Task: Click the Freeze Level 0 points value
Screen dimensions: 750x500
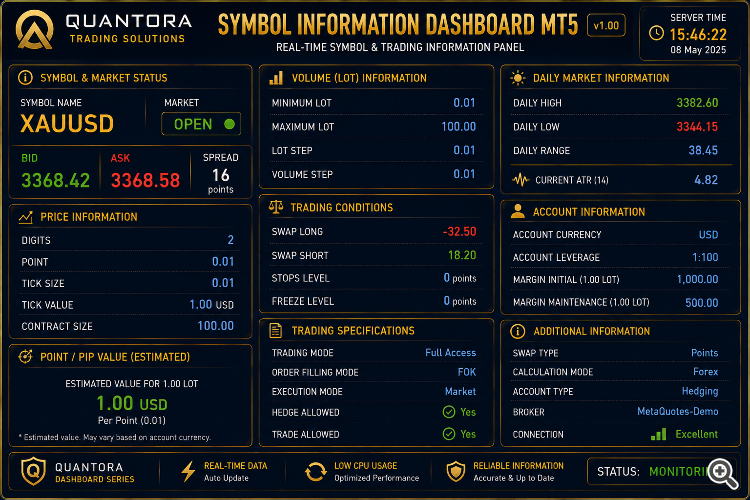Action: [460, 301]
